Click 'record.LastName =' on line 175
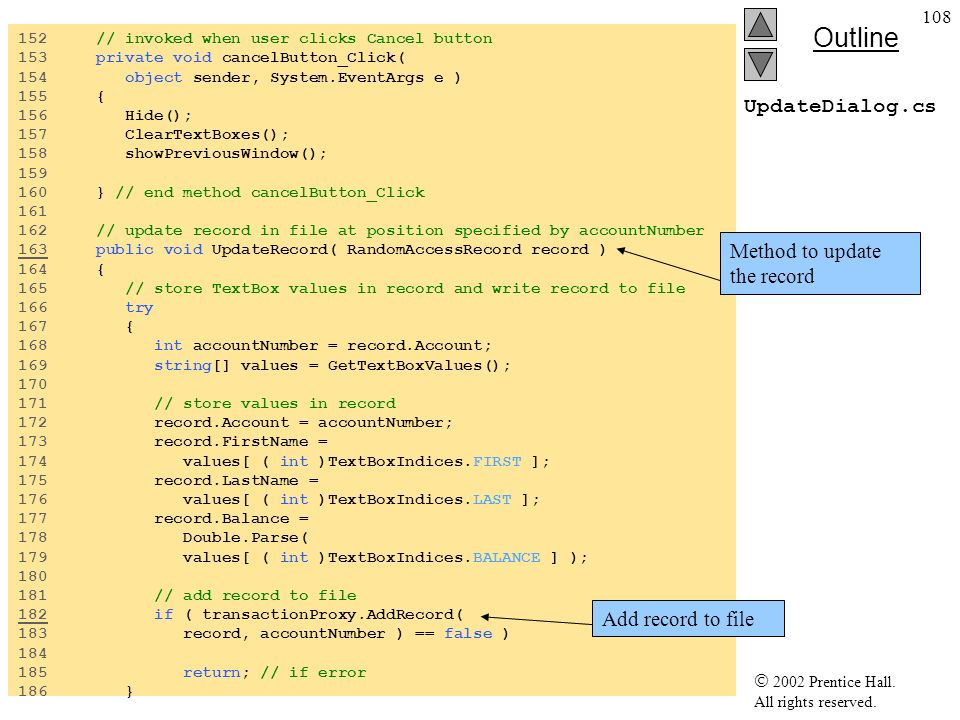960x720 pixels. [236, 481]
